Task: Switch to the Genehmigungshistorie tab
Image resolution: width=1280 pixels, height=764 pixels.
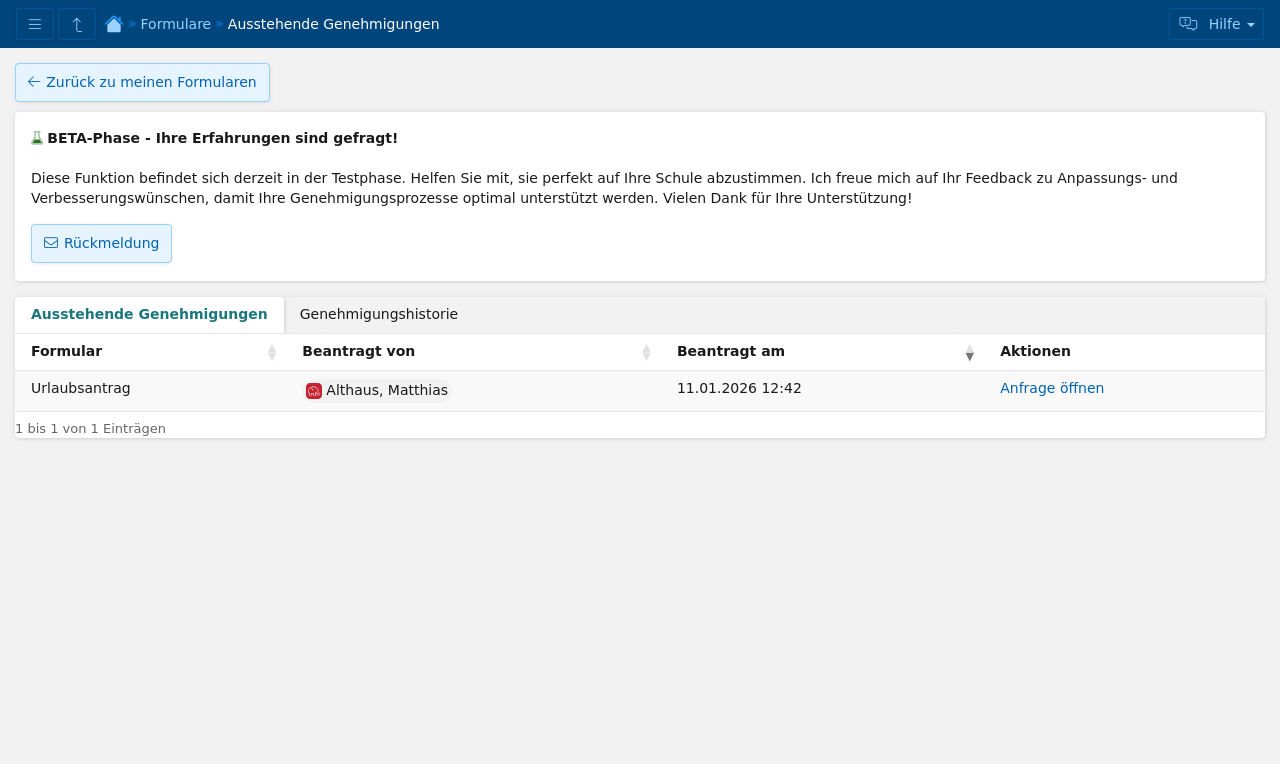Action: tap(379, 314)
